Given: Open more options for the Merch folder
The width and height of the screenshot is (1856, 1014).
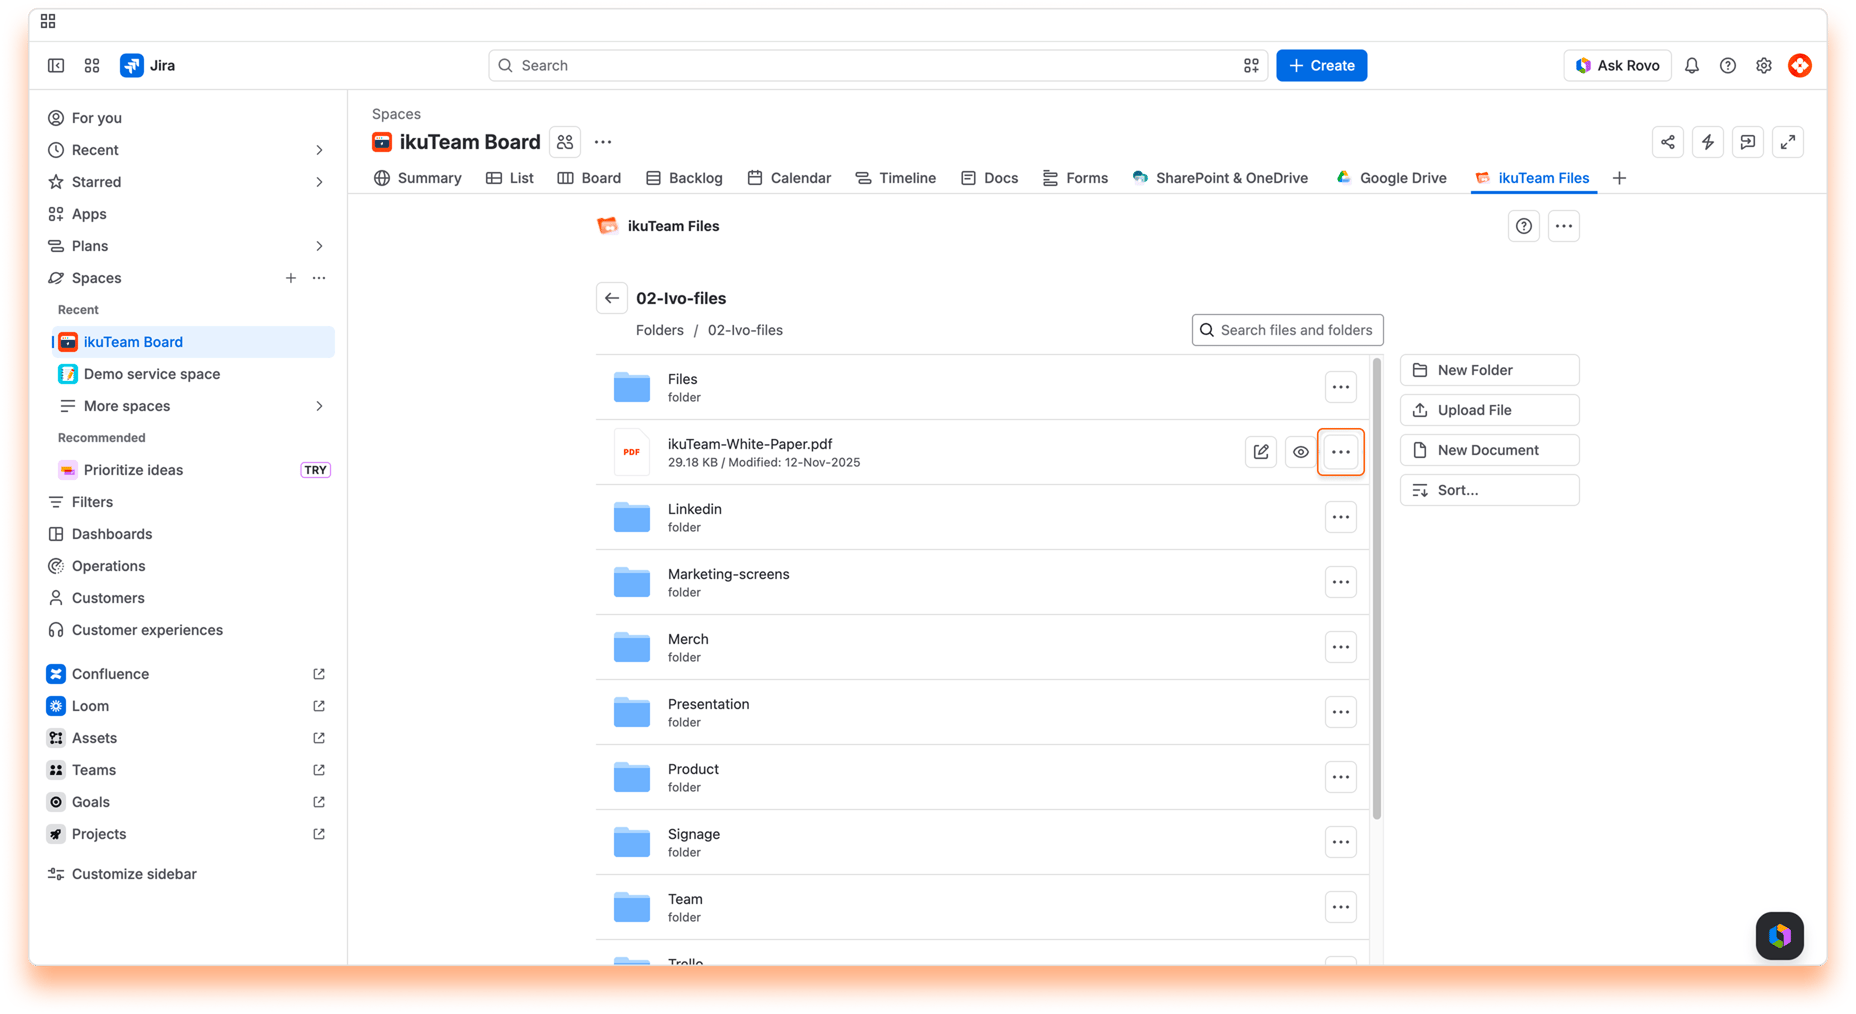Looking at the screenshot, I should (x=1340, y=647).
